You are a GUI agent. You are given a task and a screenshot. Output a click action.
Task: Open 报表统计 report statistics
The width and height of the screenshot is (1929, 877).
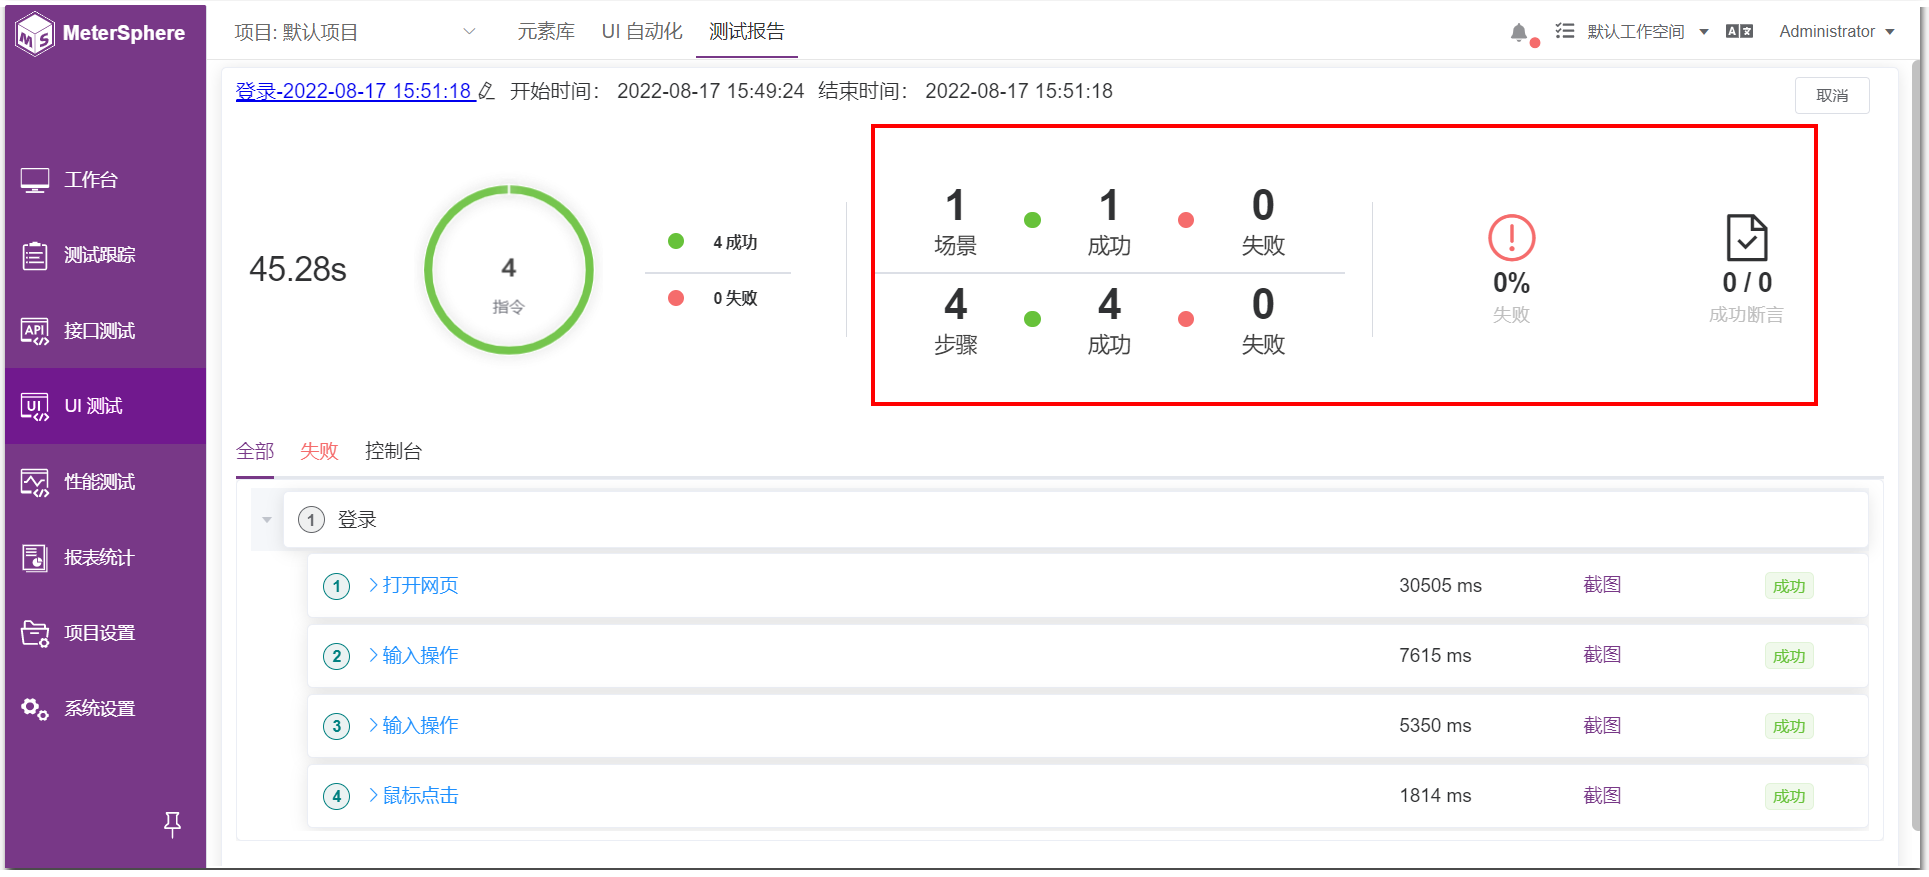pos(105,557)
